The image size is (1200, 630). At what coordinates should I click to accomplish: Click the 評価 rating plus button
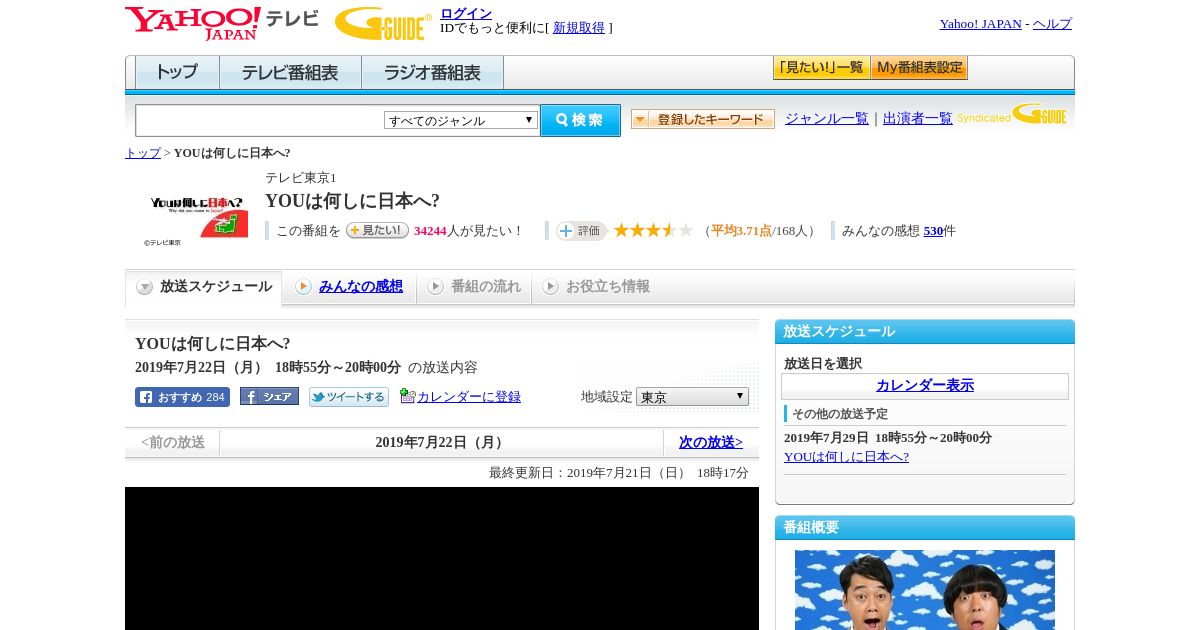(581, 231)
